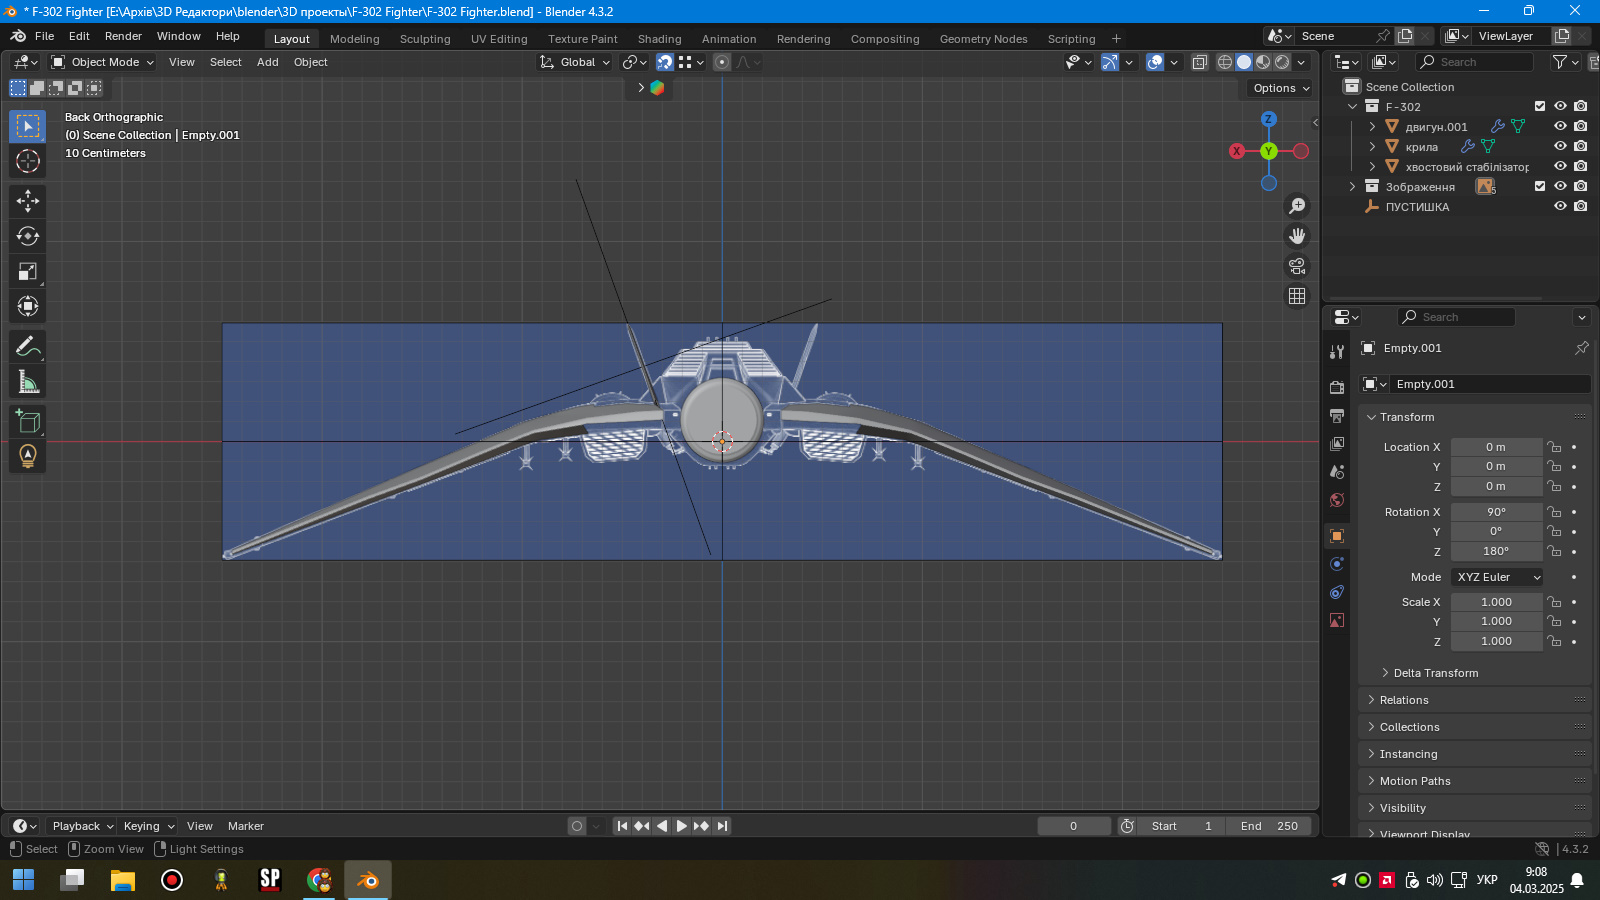The image size is (1600, 900).
Task: Expand the Collections panel
Action: (x=1410, y=727)
